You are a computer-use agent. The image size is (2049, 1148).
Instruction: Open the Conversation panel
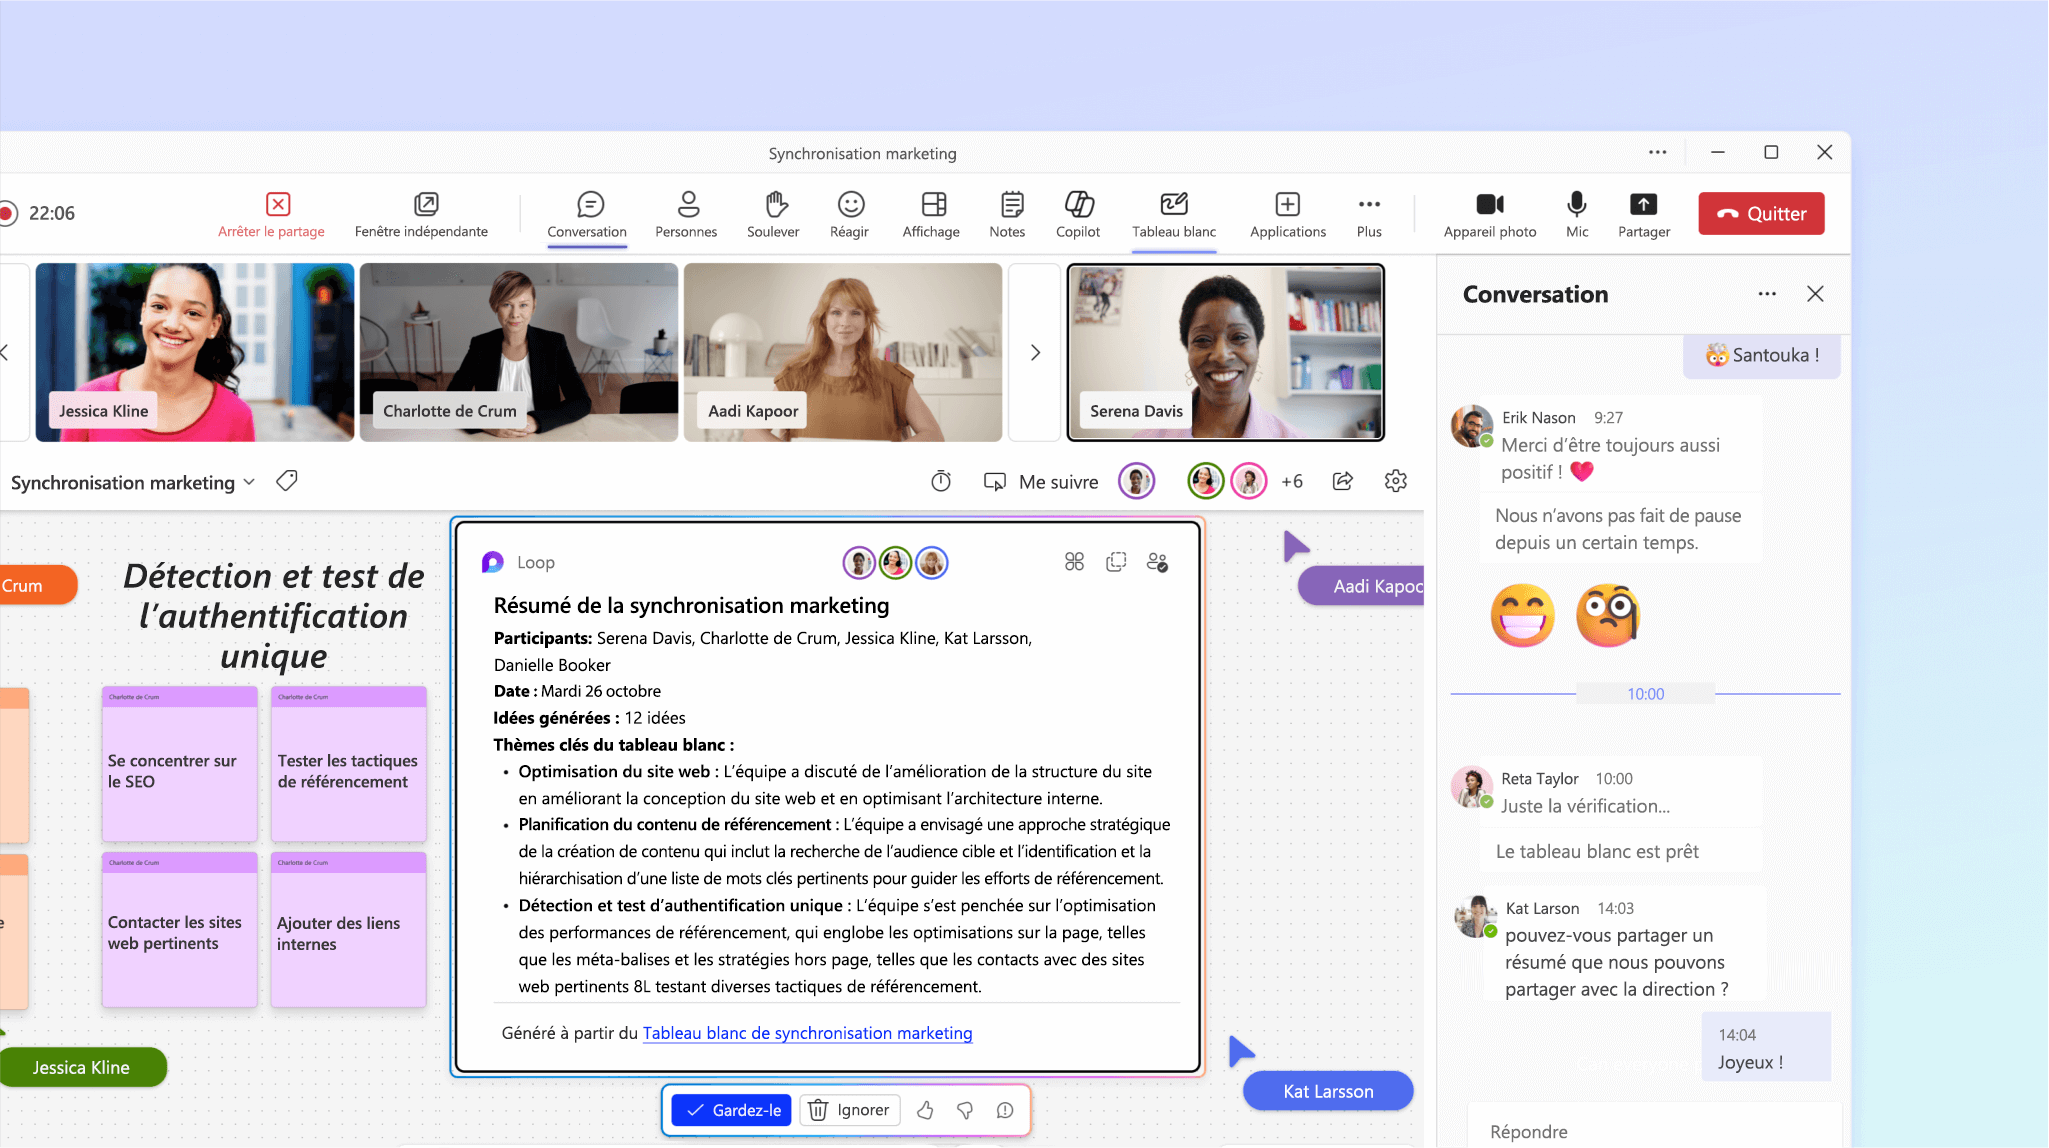click(588, 212)
